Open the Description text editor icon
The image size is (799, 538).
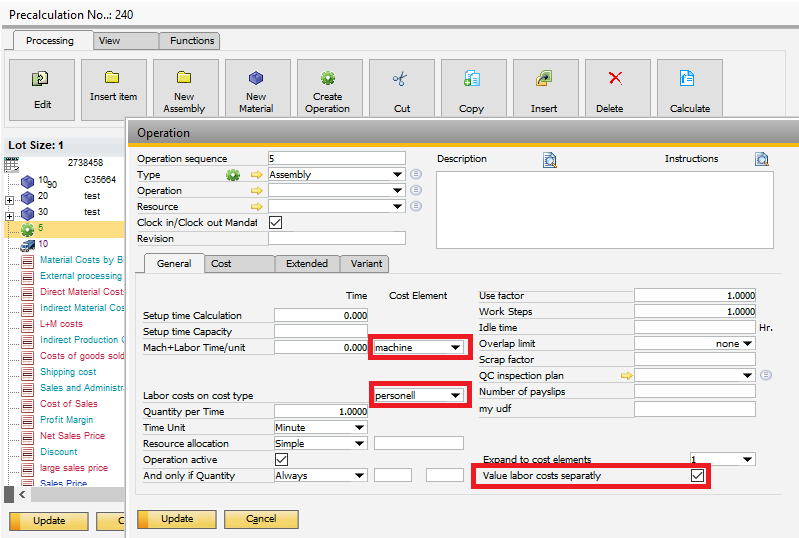[549, 159]
